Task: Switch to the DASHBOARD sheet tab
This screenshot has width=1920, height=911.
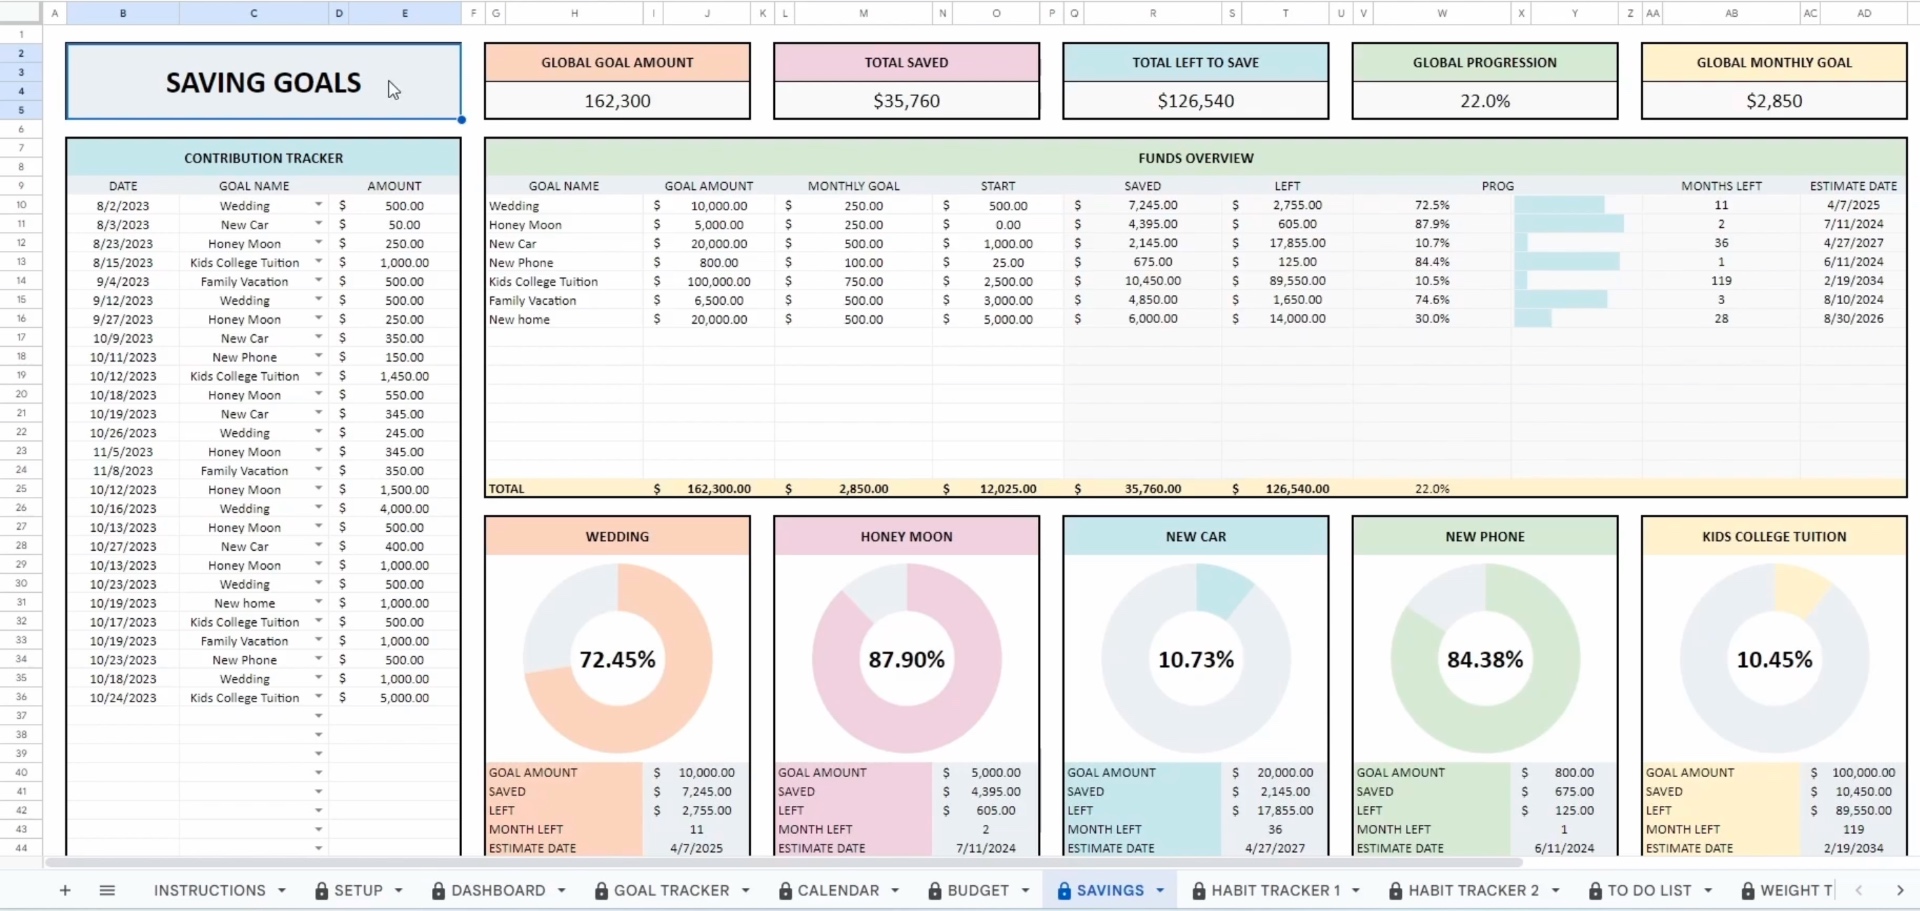Action: tap(498, 890)
